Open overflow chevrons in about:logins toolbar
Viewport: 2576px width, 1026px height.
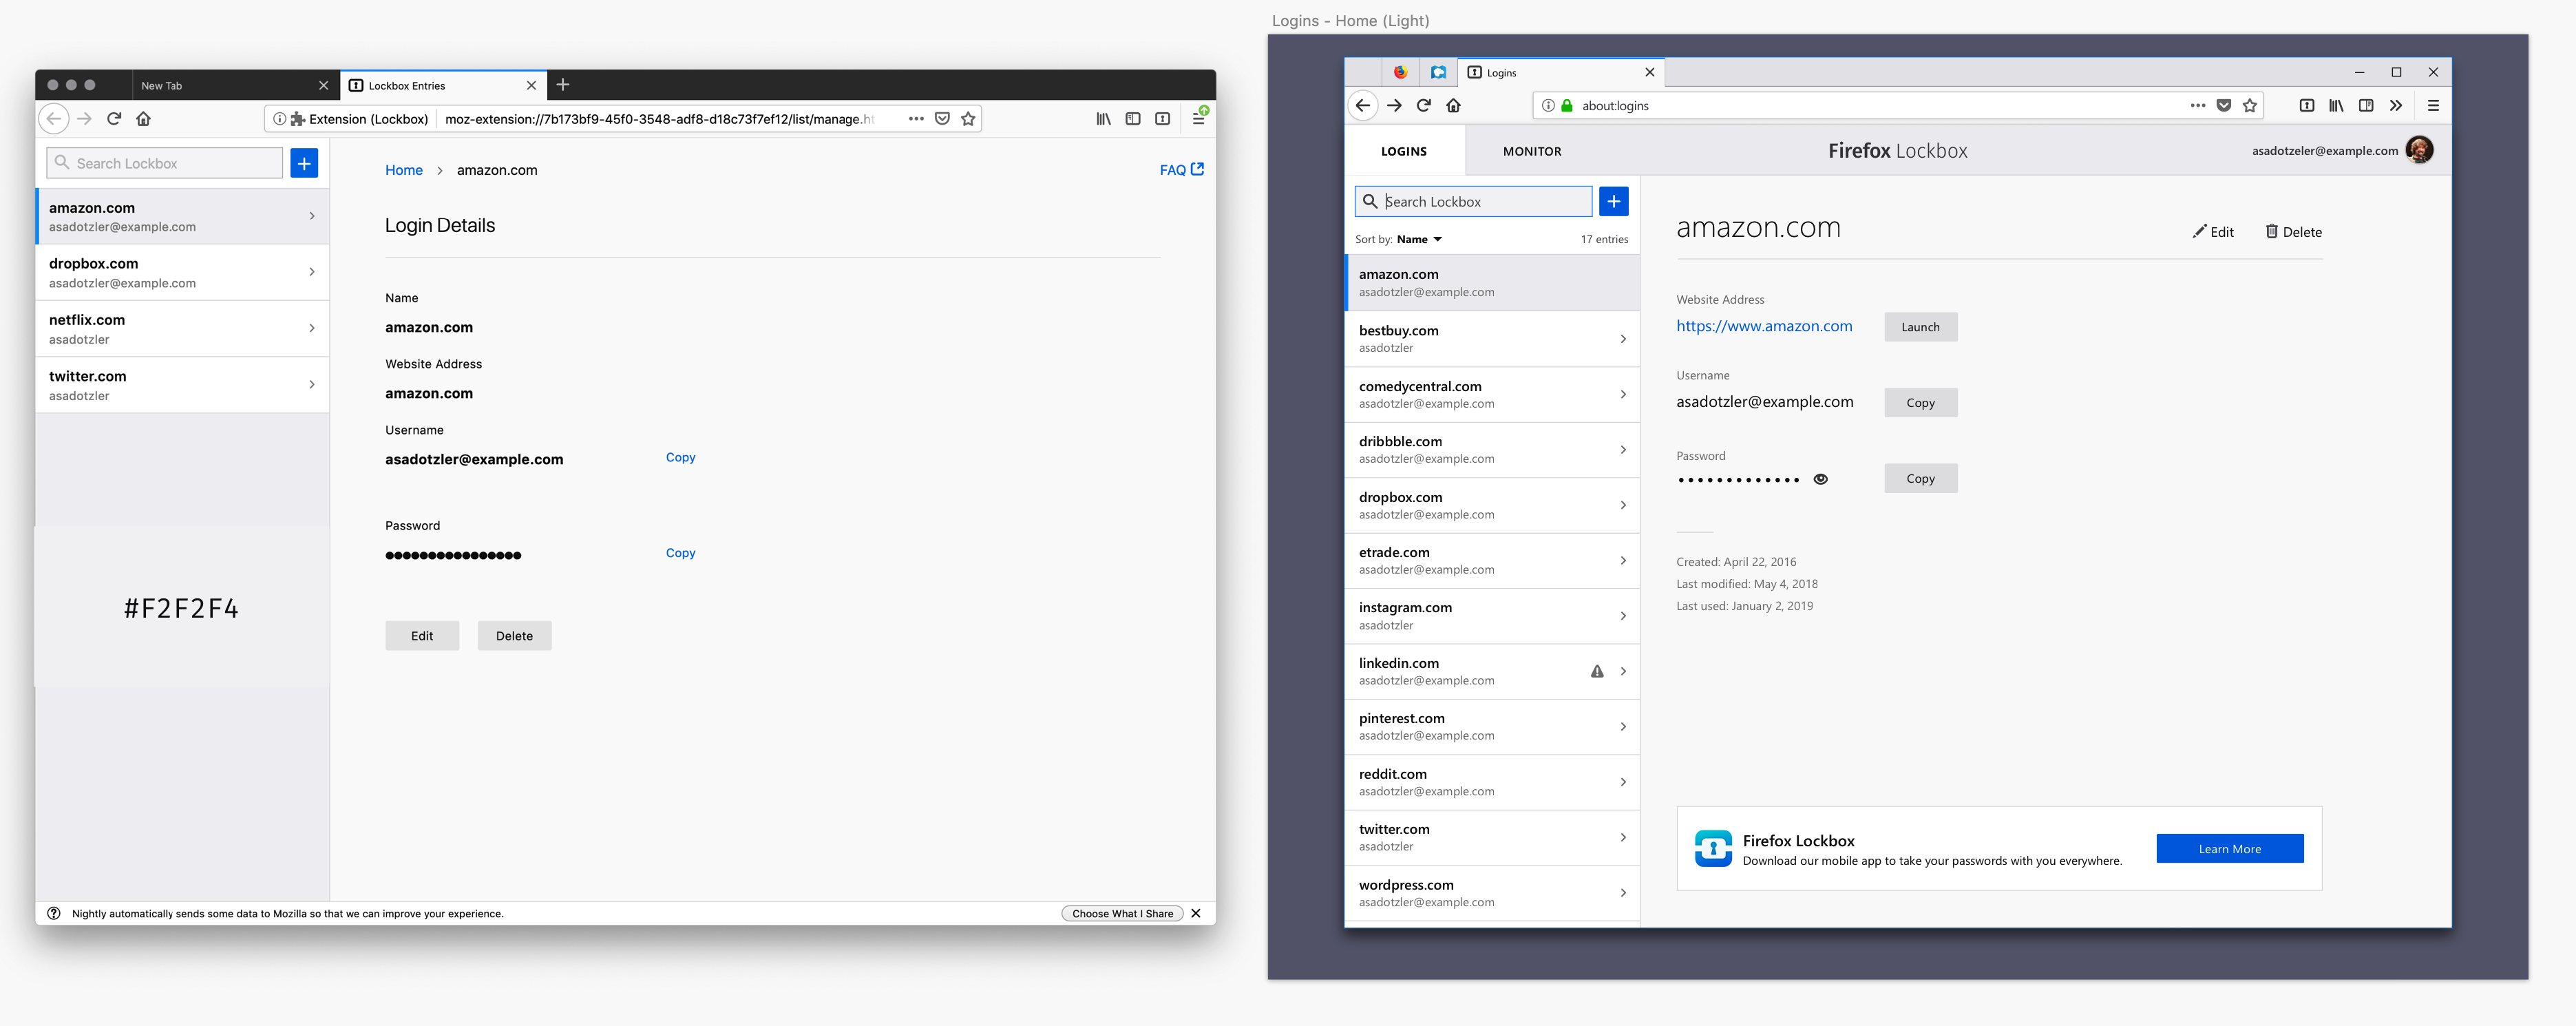[x=2396, y=105]
